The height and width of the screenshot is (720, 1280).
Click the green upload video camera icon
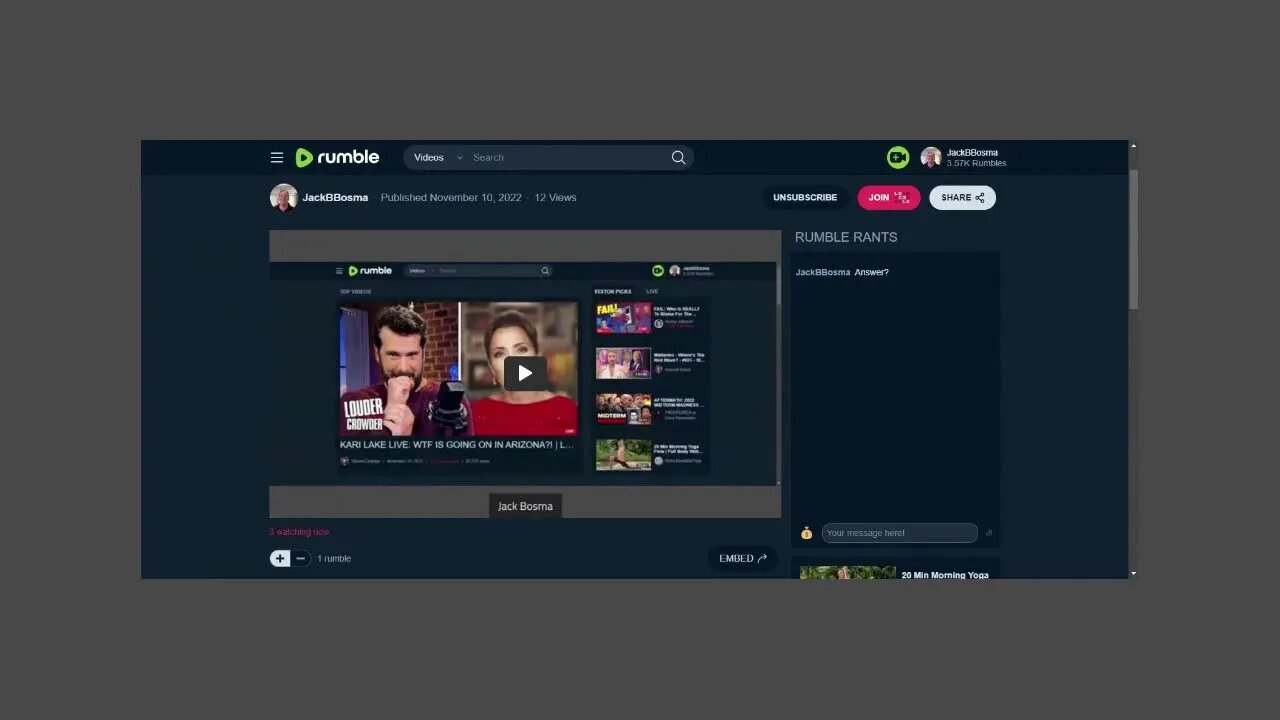(x=898, y=157)
